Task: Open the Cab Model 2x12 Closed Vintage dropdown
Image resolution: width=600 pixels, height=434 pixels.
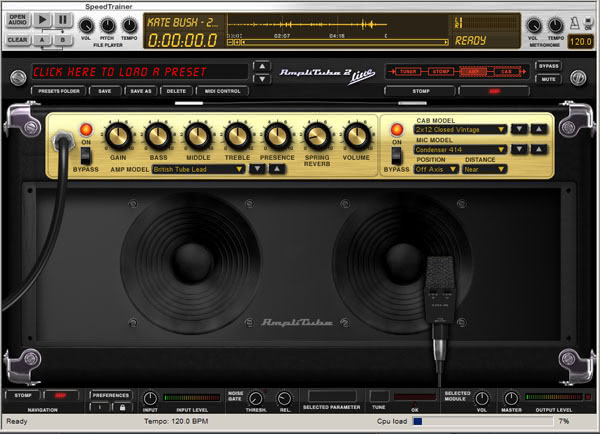Action: click(x=460, y=129)
